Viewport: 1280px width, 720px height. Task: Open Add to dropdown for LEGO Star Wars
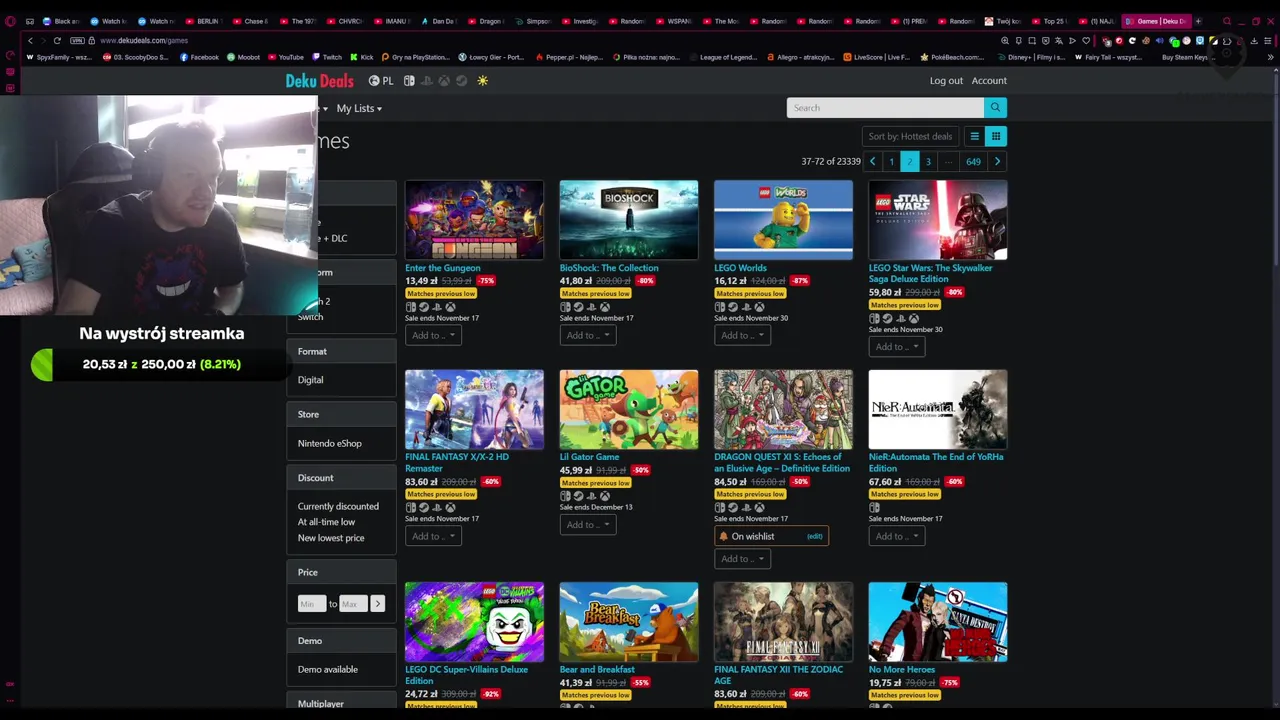pos(897,347)
